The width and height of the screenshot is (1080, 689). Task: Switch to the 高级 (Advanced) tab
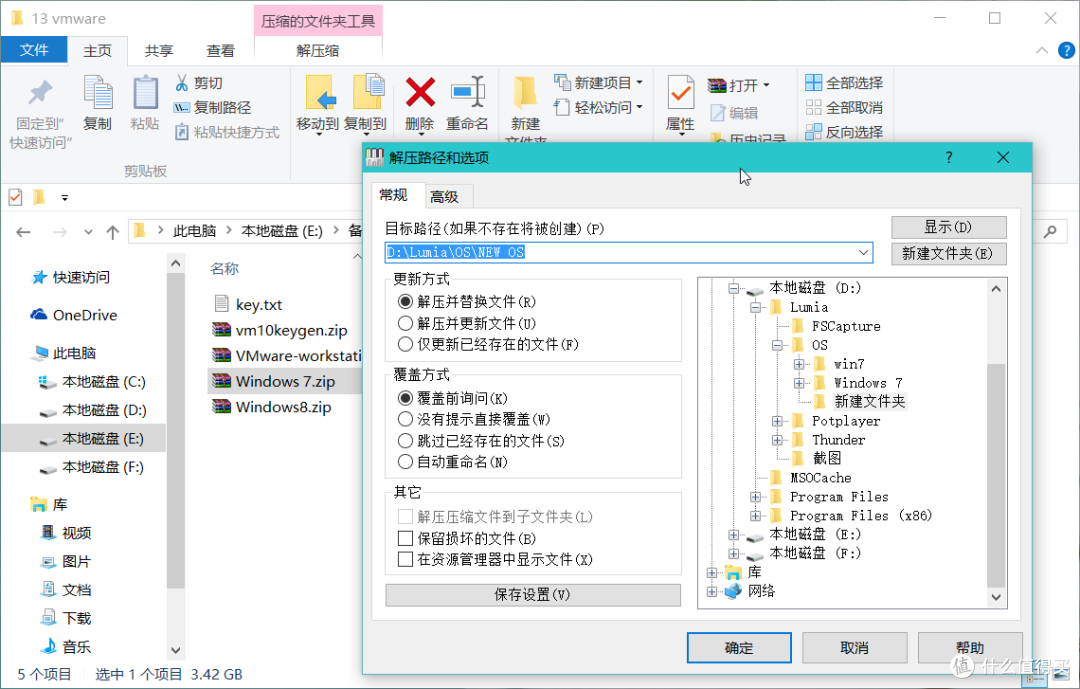pyautogui.click(x=444, y=197)
